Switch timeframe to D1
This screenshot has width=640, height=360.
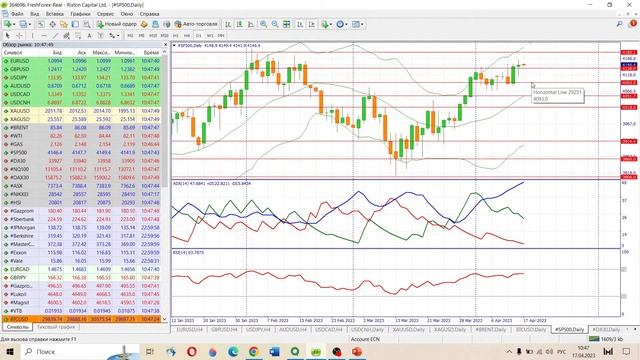point(198,36)
